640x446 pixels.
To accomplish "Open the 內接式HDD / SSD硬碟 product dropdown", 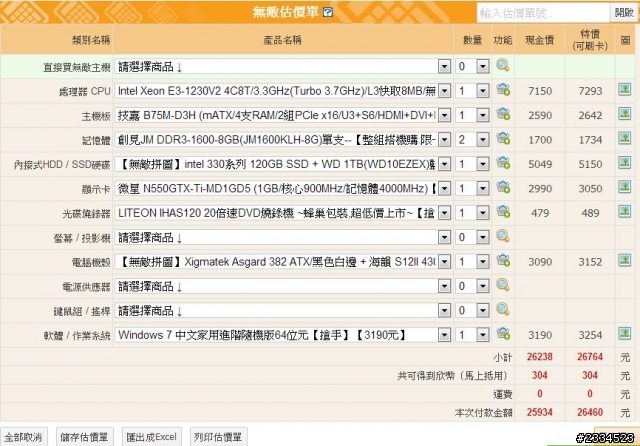I will (282, 164).
